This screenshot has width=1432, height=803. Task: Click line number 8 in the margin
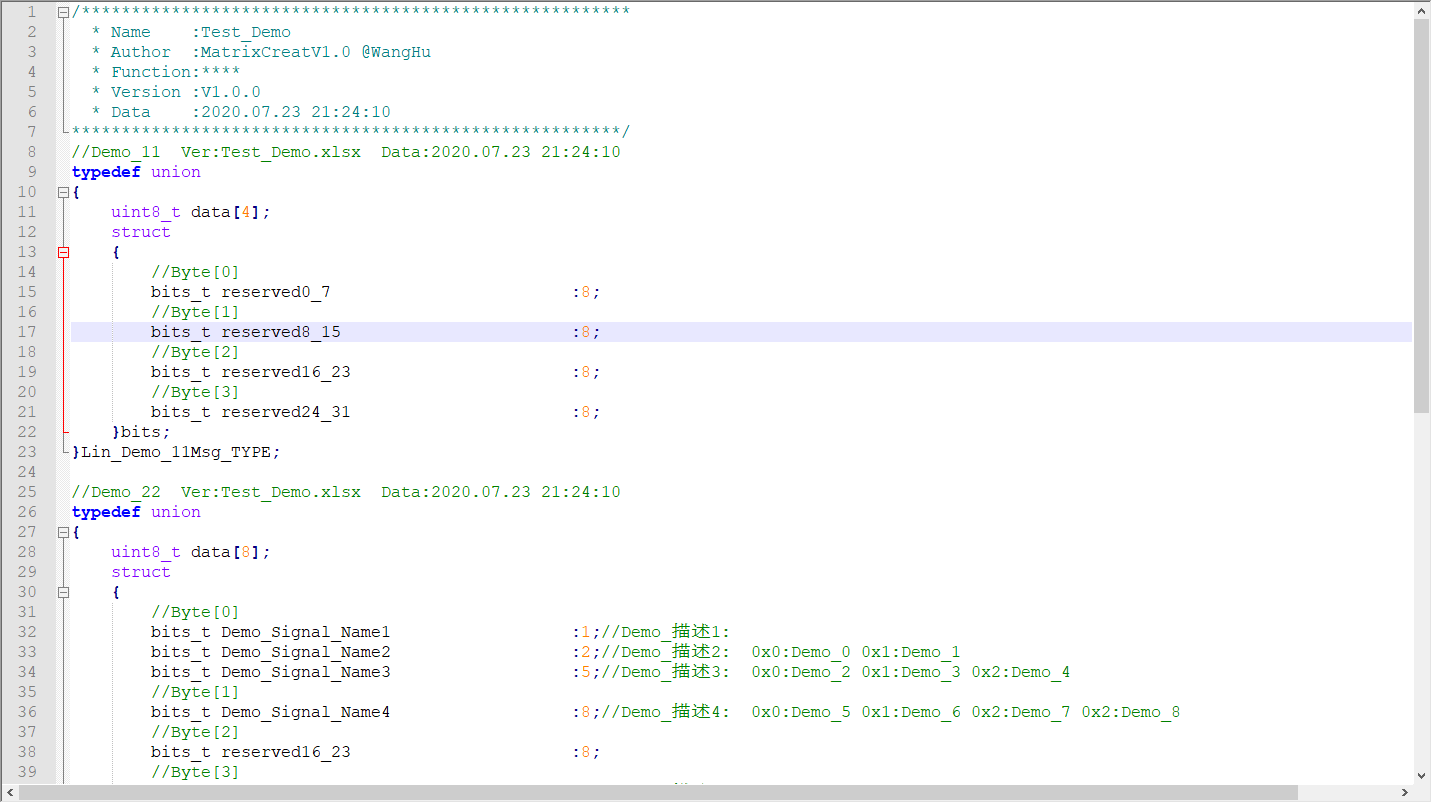coord(32,152)
